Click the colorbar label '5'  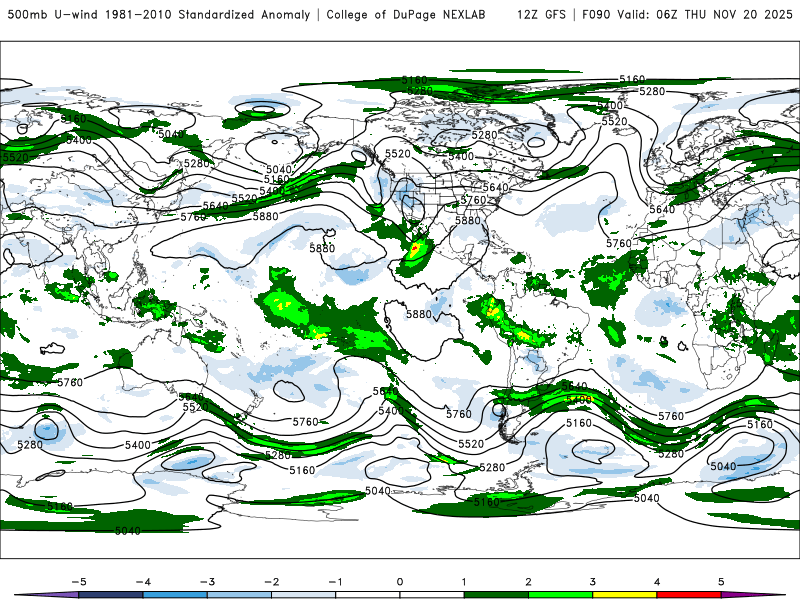(x=721, y=582)
